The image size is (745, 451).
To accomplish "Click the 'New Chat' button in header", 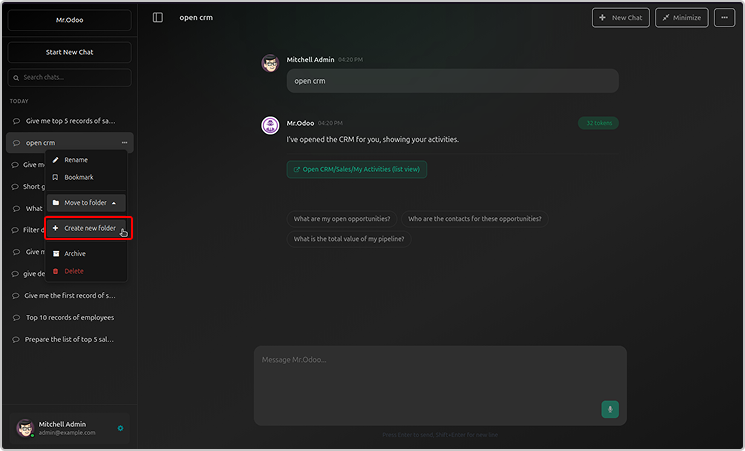I will [x=620, y=18].
